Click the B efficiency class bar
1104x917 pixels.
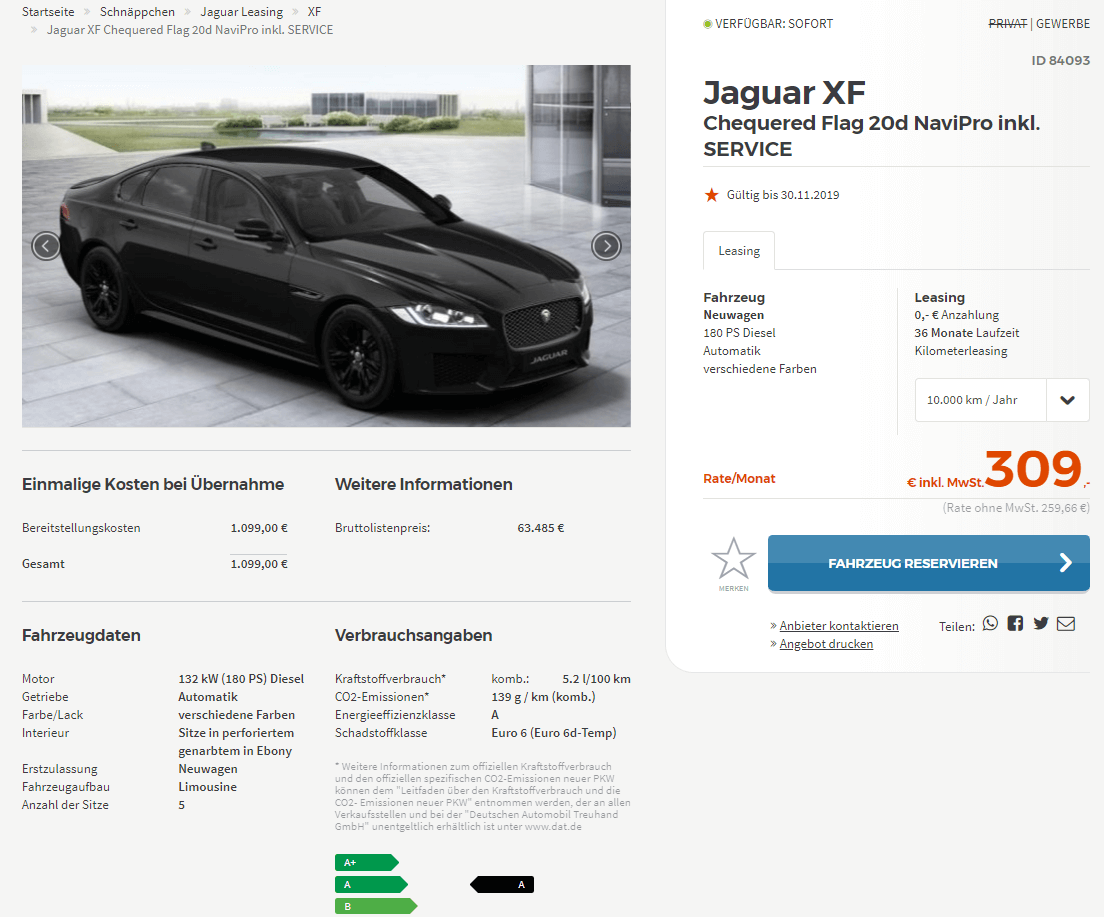[376, 906]
